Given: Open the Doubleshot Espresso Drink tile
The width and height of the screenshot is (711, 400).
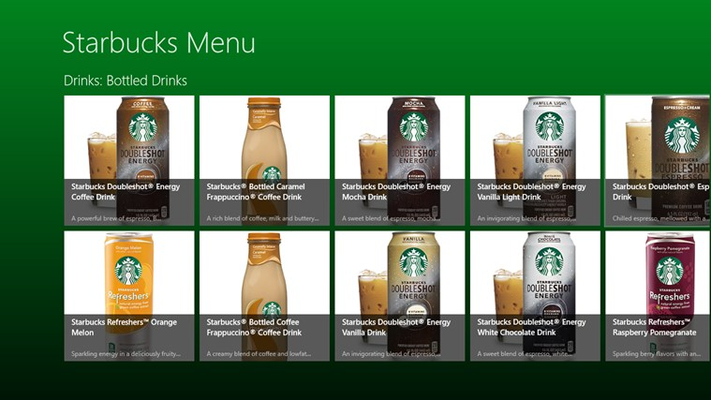Looking at the screenshot, I should click(658, 161).
